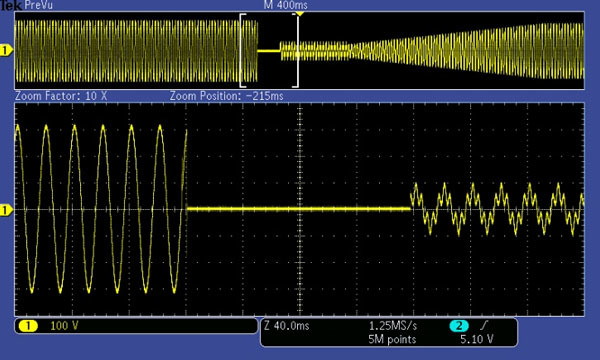Click the Tek logo in the corner
Image resolution: width=600 pixels, height=360 pixels.
(x=11, y=5)
